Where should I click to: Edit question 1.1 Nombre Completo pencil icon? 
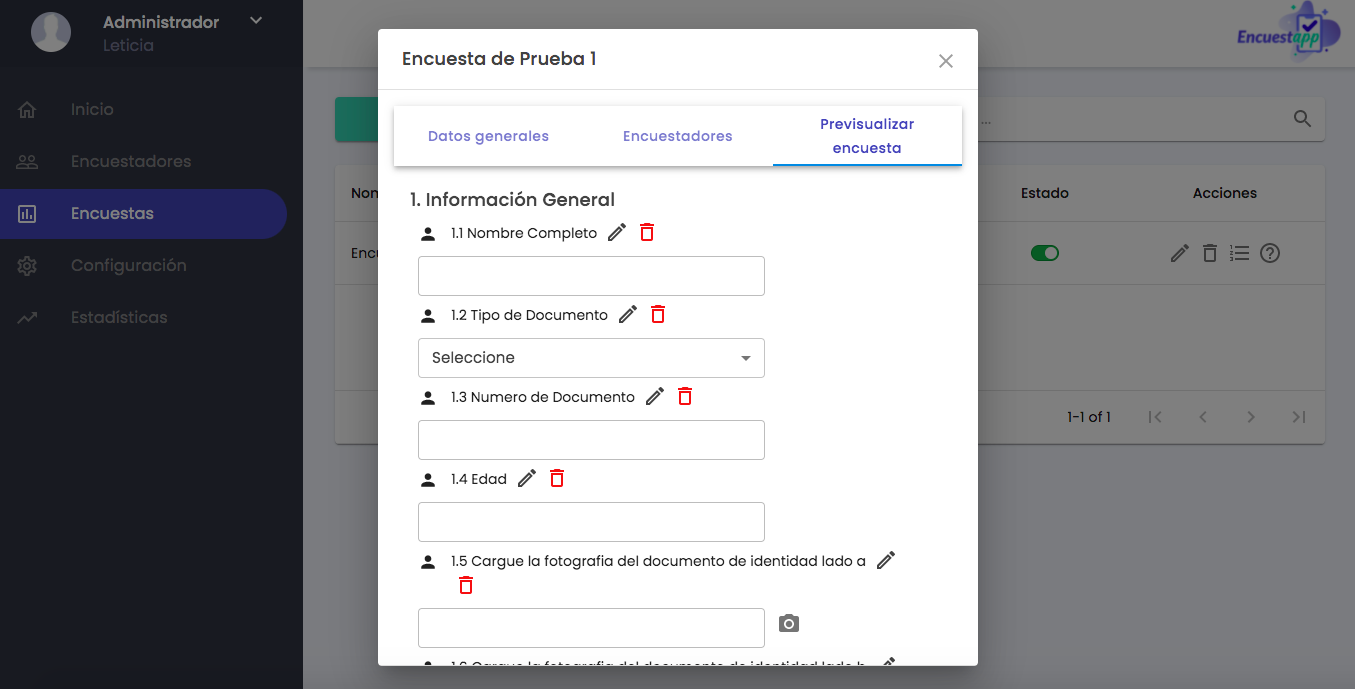click(617, 232)
